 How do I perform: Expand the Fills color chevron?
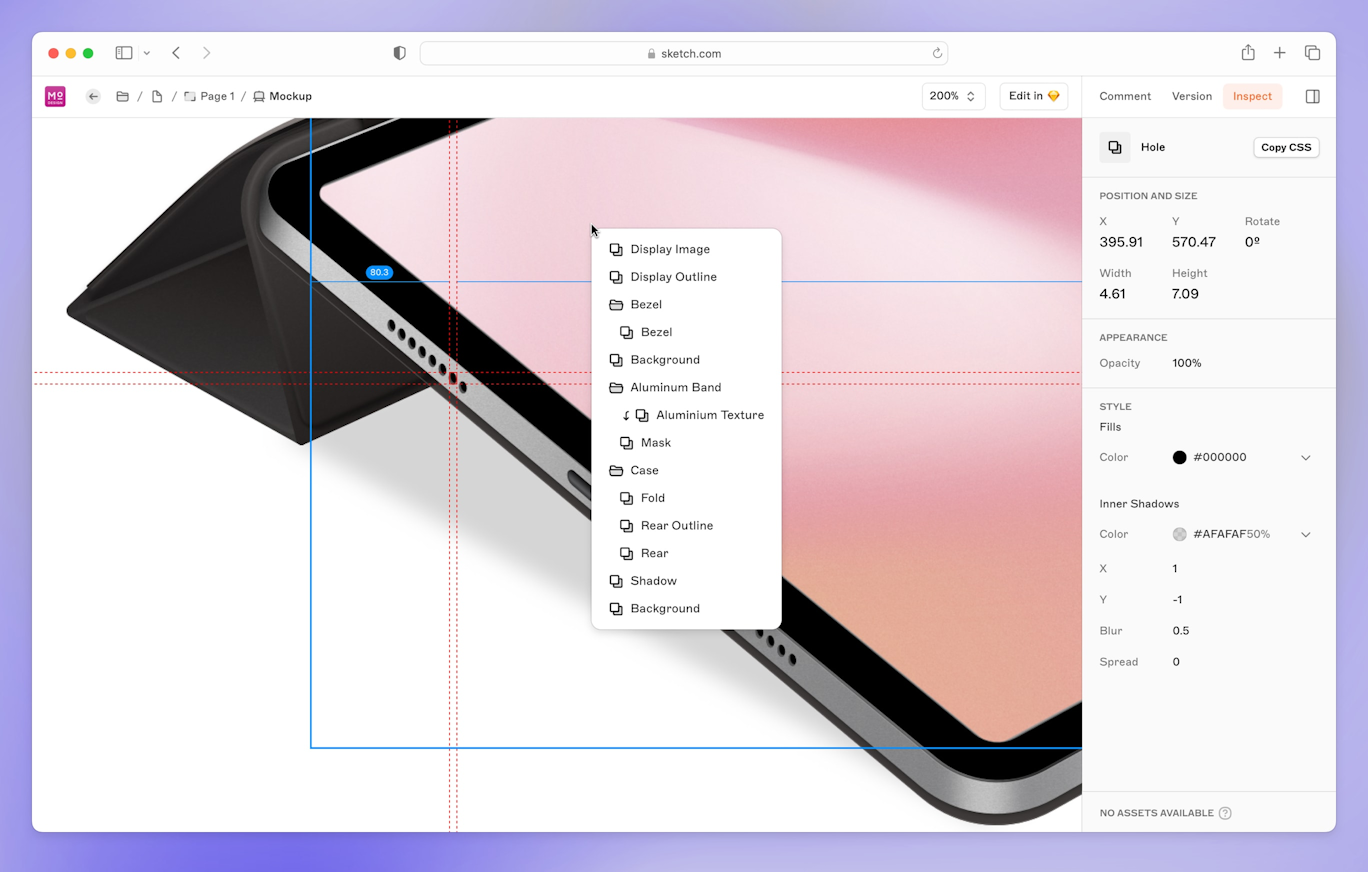(x=1305, y=458)
